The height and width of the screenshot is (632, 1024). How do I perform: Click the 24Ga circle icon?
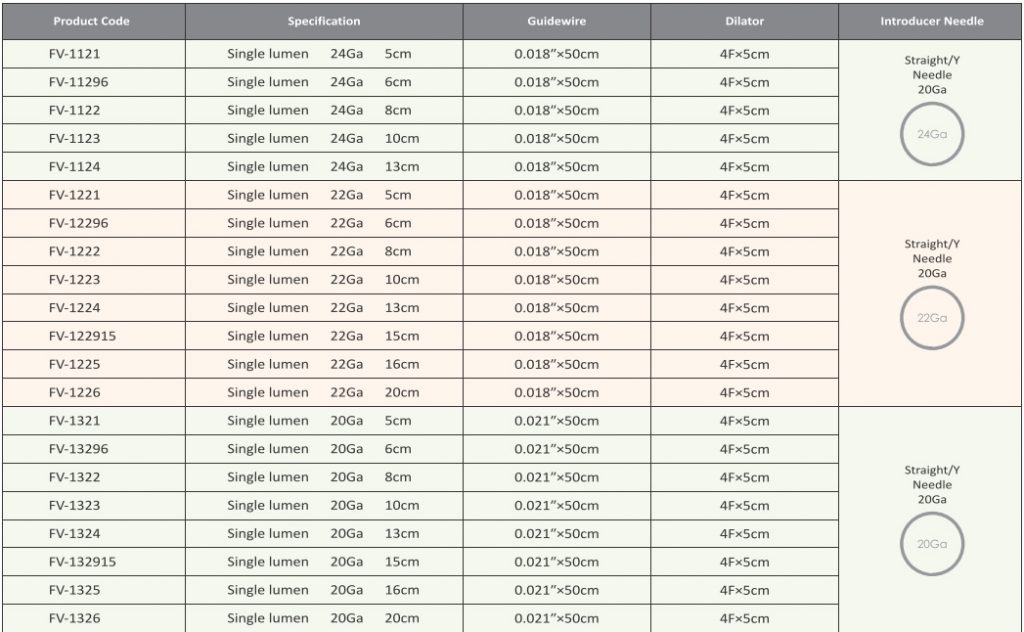[x=932, y=134]
